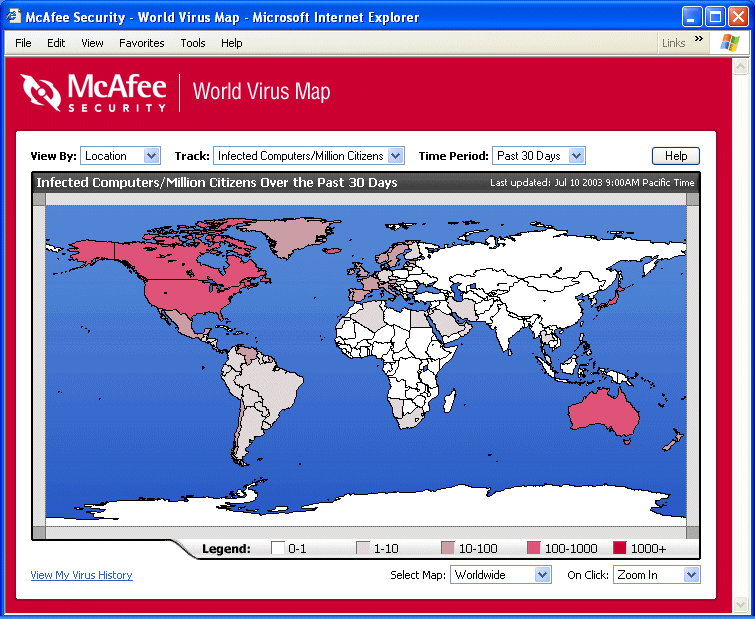Click the 1000+ legend color swatch
The width and height of the screenshot is (755, 619).
click(x=620, y=548)
